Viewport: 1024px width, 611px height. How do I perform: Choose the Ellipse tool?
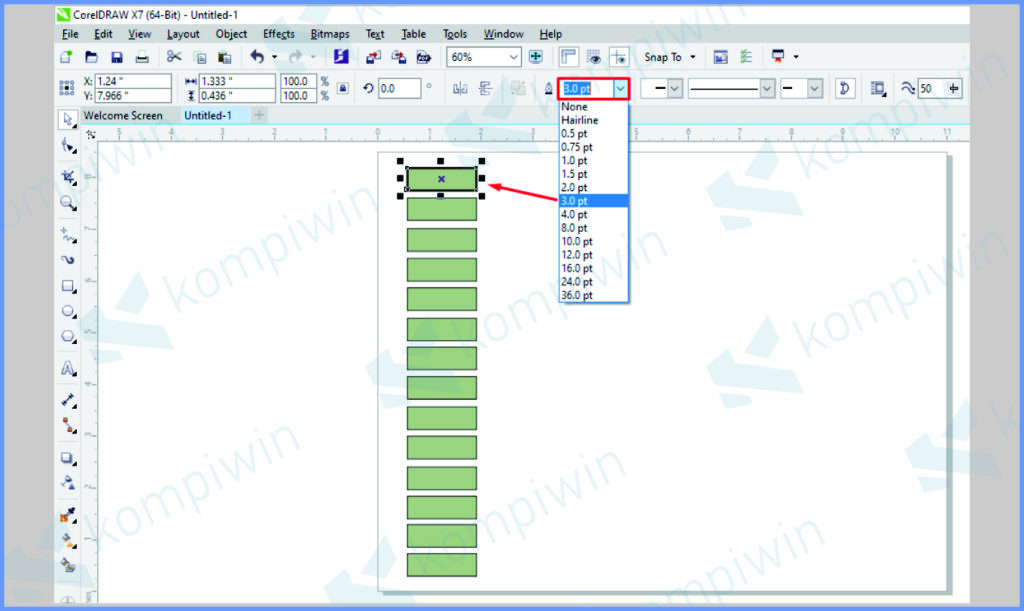pyautogui.click(x=68, y=311)
